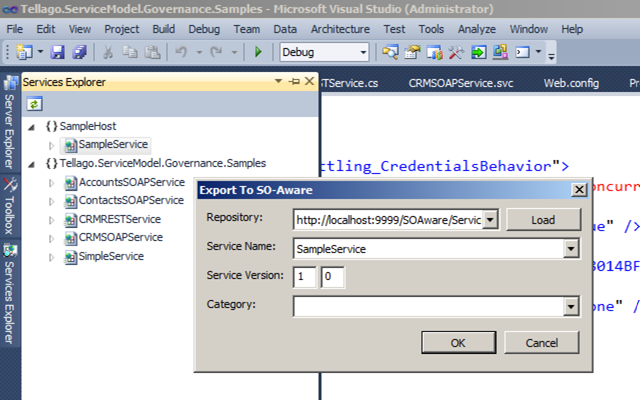The height and width of the screenshot is (400, 640).
Task: Open the Build menu
Action: click(x=164, y=29)
